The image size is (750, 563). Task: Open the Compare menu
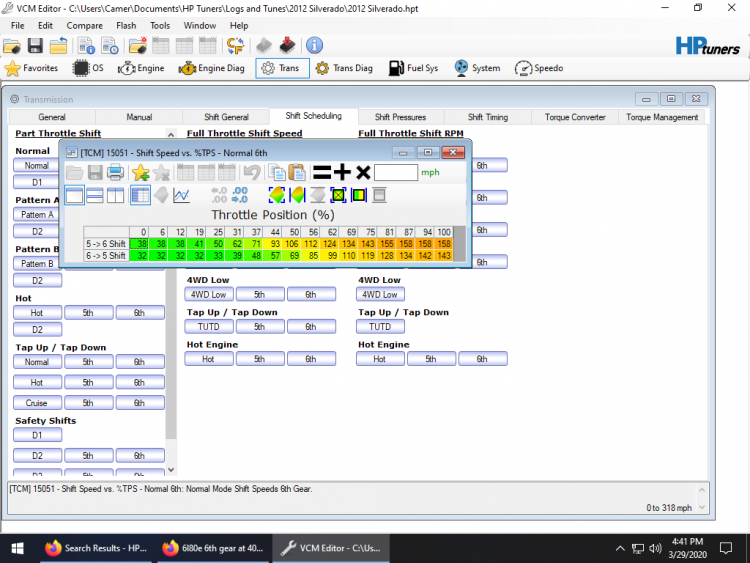[85, 26]
